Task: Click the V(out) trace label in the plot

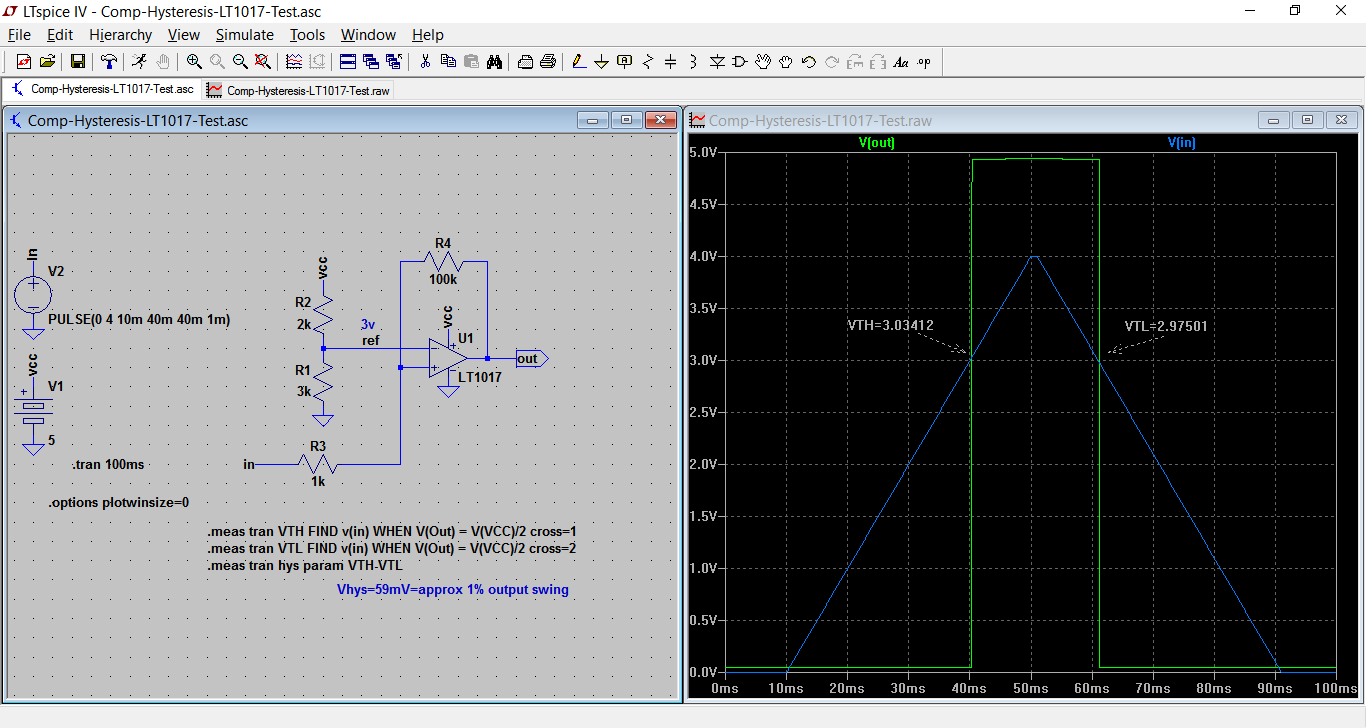Action: pos(877,143)
